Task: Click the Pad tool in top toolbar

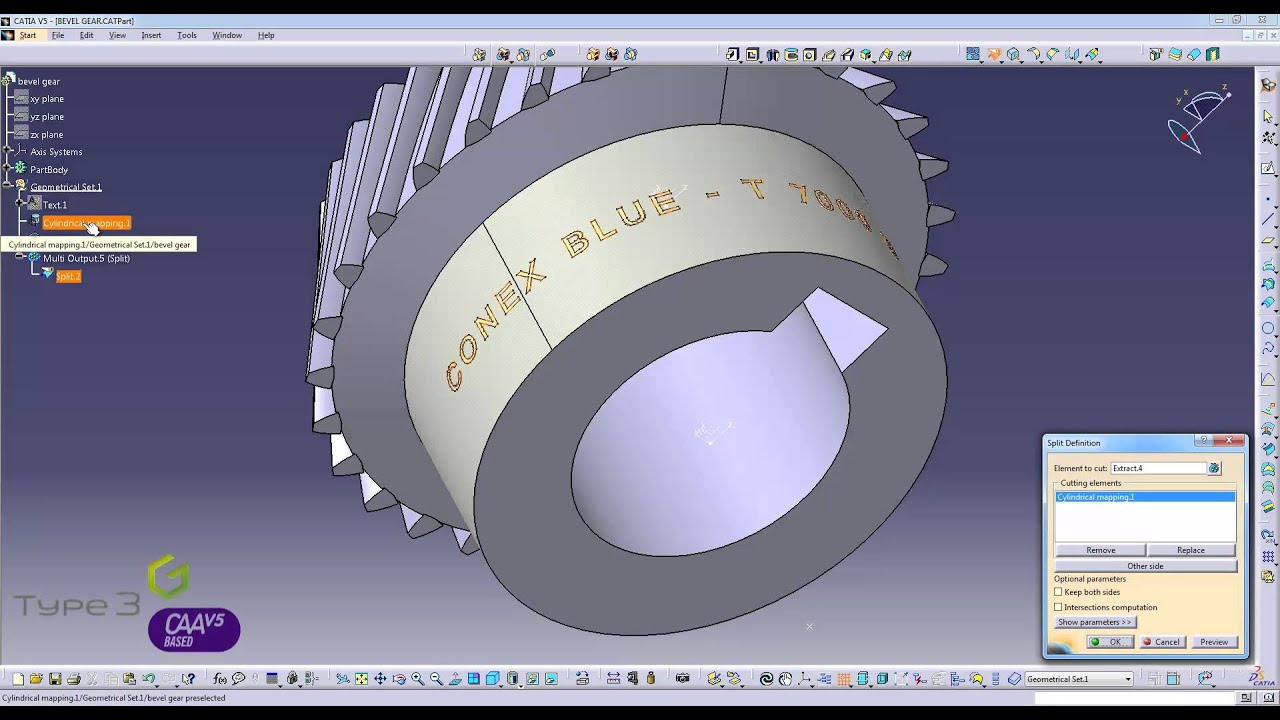Action: pos(732,55)
